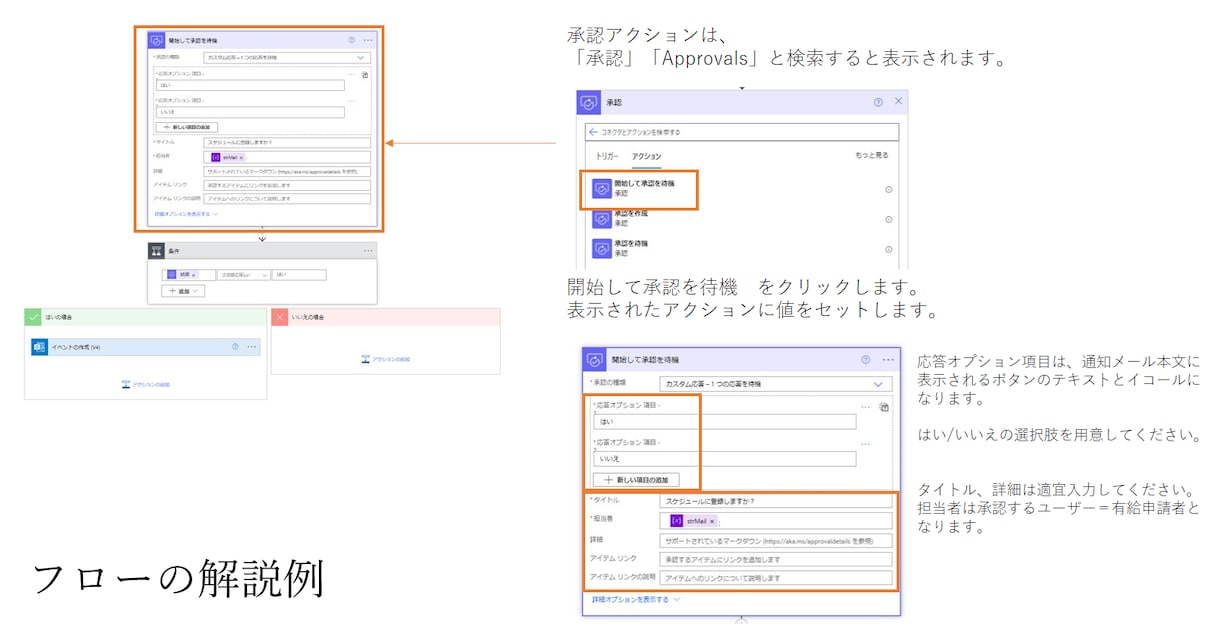This screenshot has height=626, width=1220.
Task: Expand 承認の種類 dropdown in the flow overview card
Action: (x=287, y=58)
